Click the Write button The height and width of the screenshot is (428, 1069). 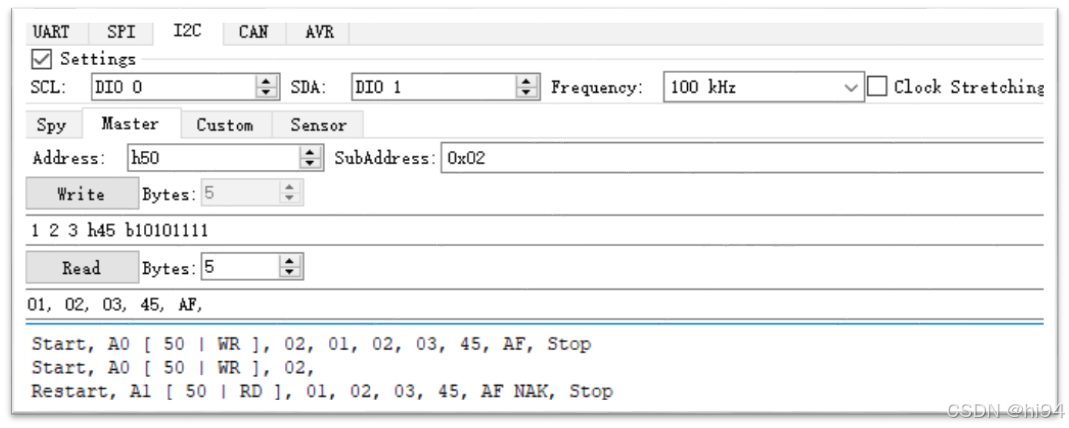click(82, 194)
